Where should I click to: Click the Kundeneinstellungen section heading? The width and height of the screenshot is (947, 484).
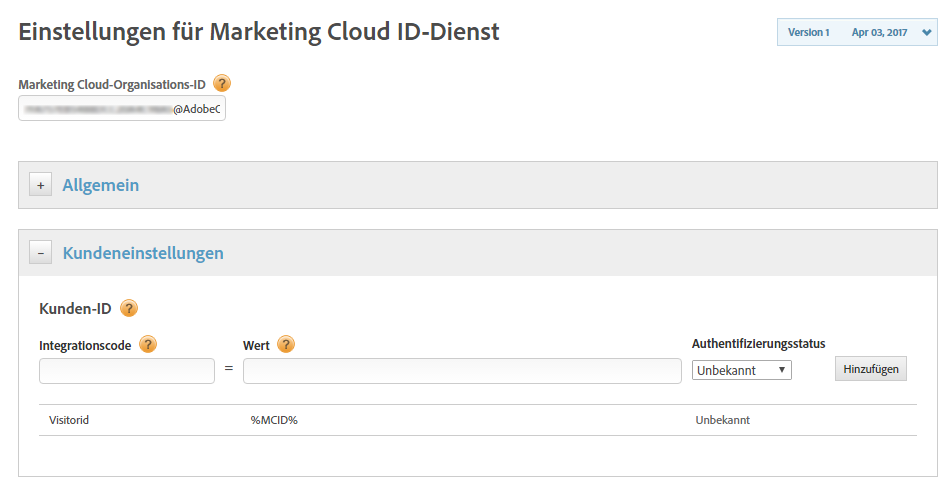[143, 253]
